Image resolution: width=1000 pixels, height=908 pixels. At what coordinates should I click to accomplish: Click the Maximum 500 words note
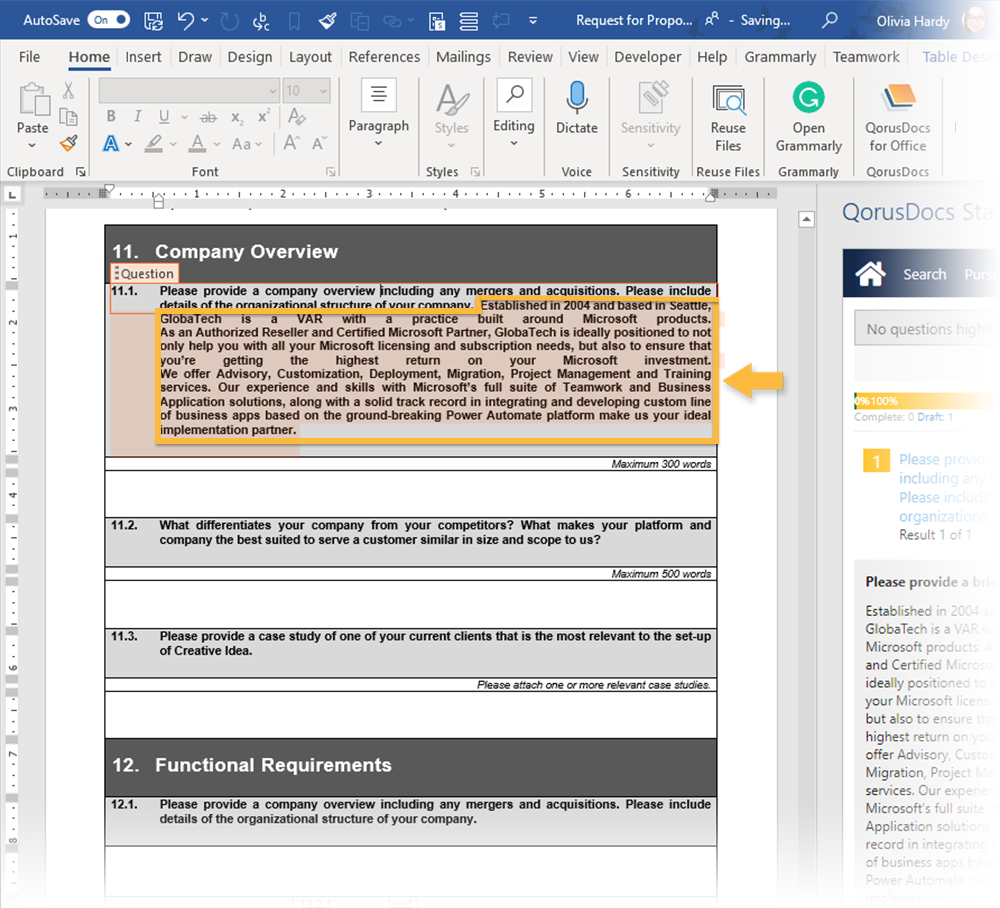(661, 574)
